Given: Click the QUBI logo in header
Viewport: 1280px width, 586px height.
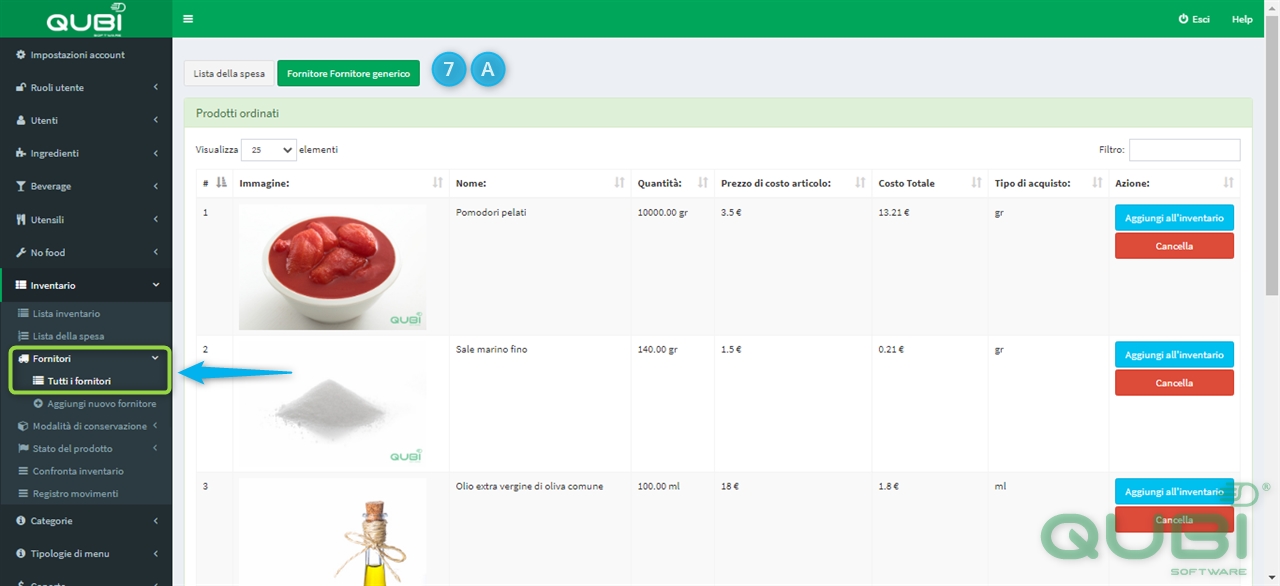Looking at the screenshot, I should point(85,18).
